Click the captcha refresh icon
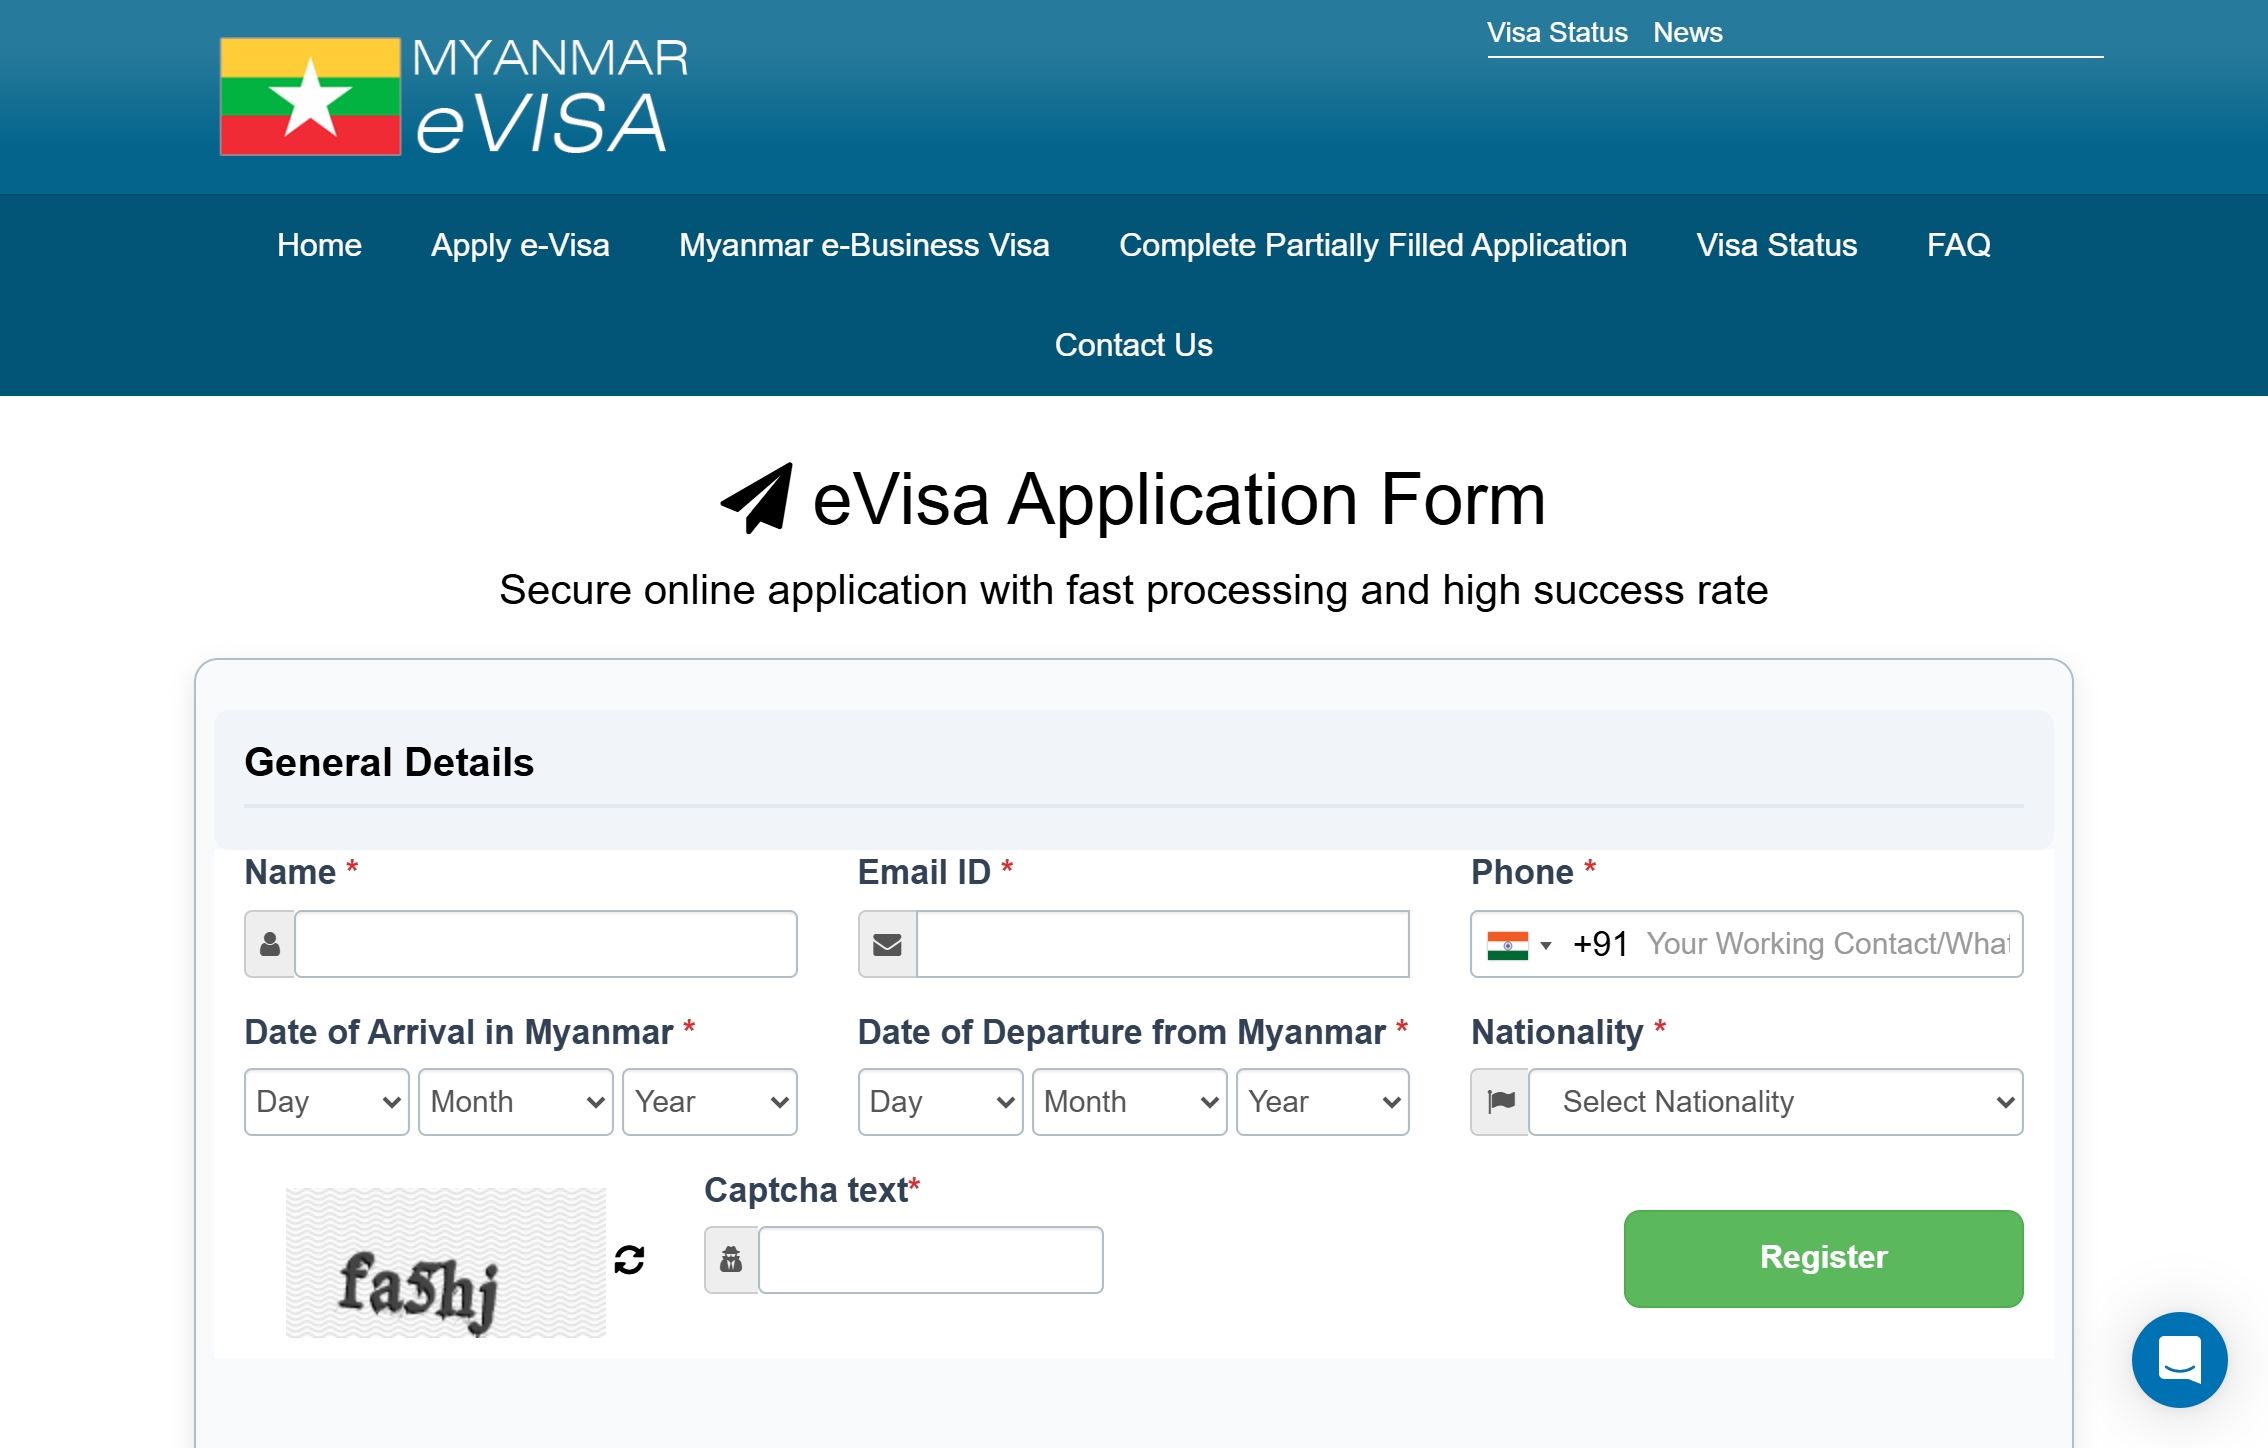The width and height of the screenshot is (2268, 1448). coord(629,1259)
